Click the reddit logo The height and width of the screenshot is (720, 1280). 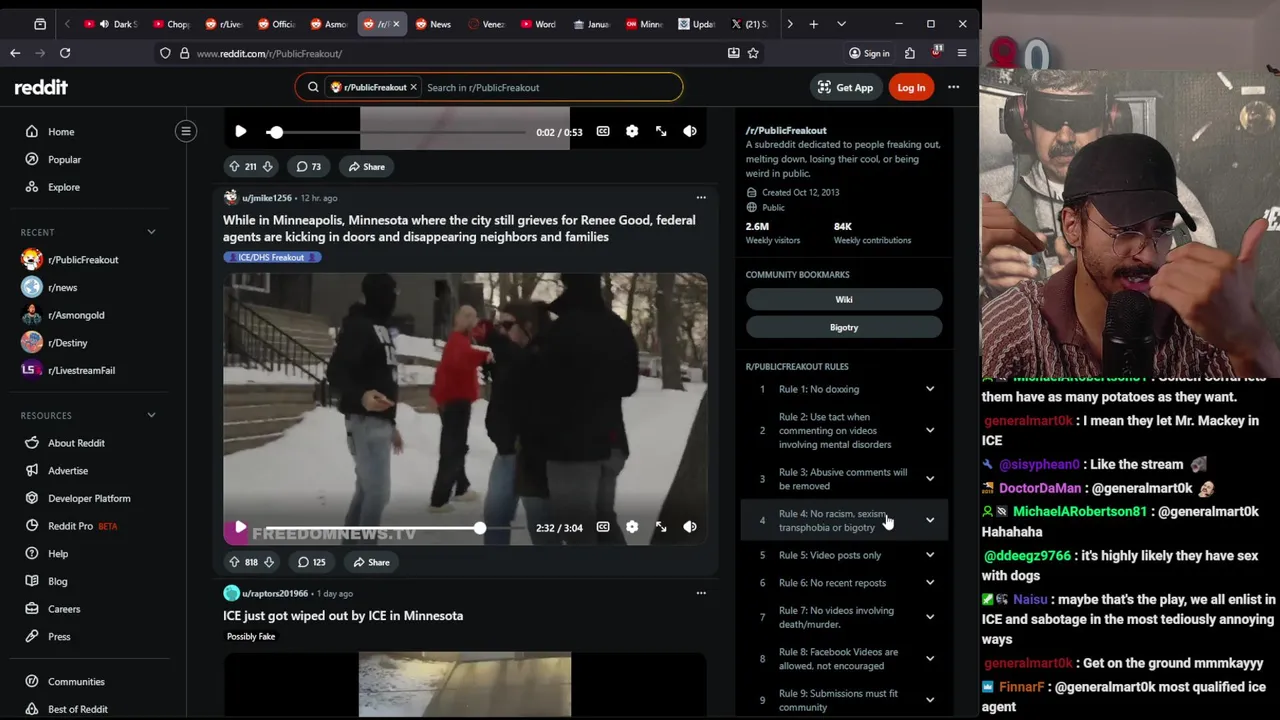point(41,87)
